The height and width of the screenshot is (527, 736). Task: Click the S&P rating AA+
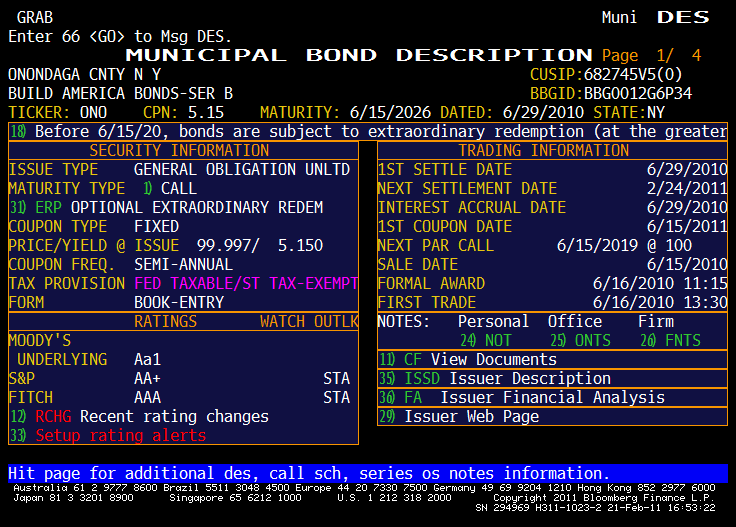(147, 378)
